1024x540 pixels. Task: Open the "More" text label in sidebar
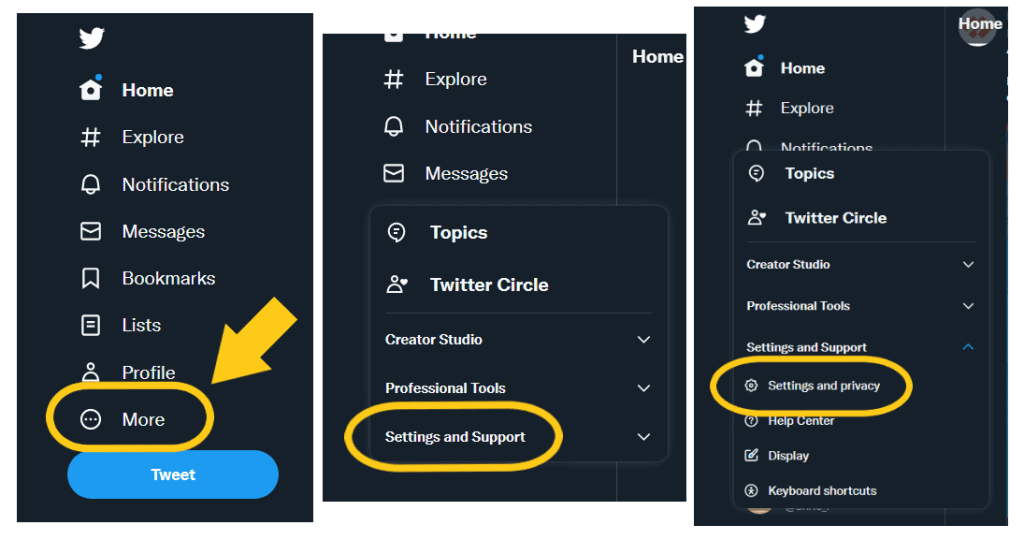coord(143,420)
